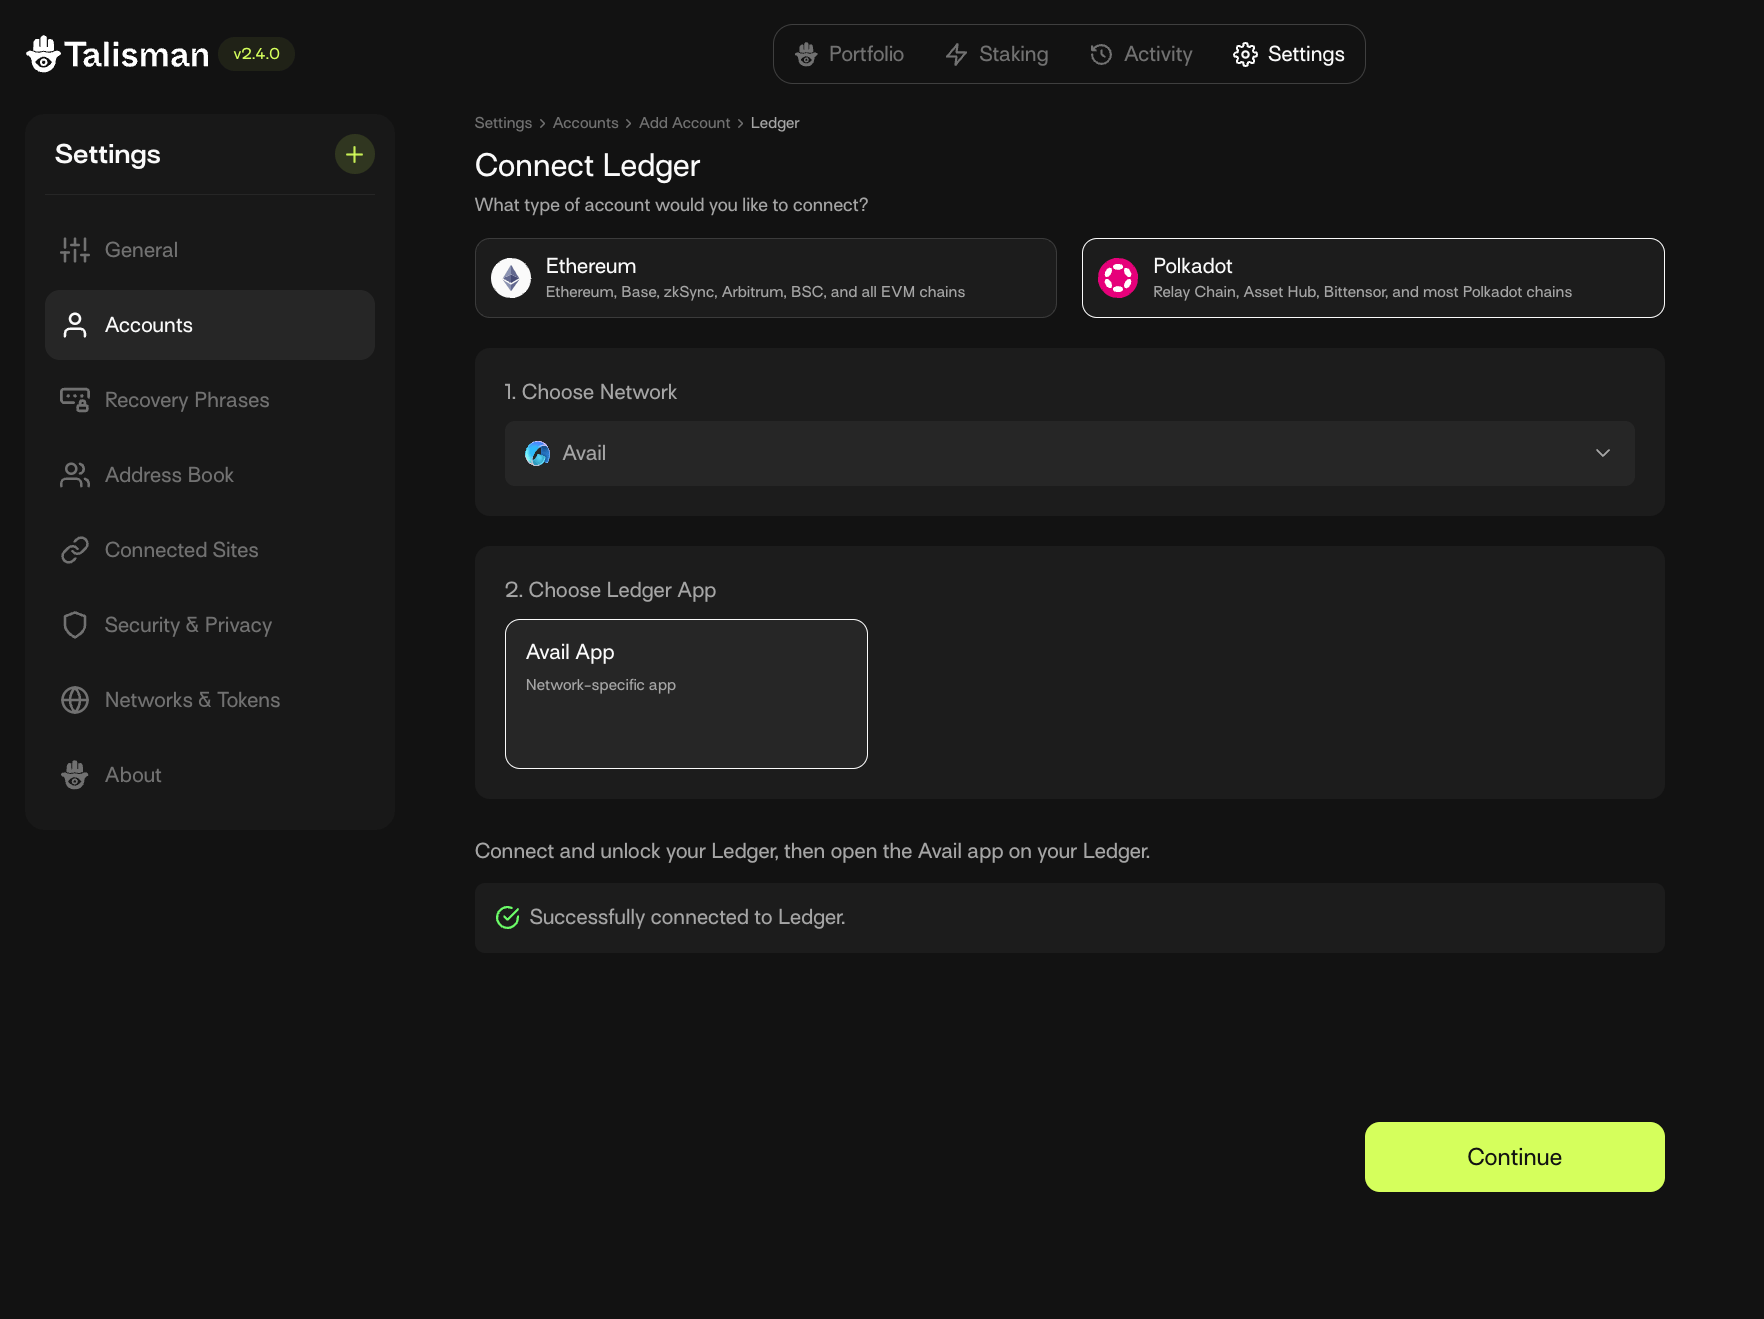Navigate to Accounts via breadcrumb
The height and width of the screenshot is (1319, 1764).
[585, 123]
